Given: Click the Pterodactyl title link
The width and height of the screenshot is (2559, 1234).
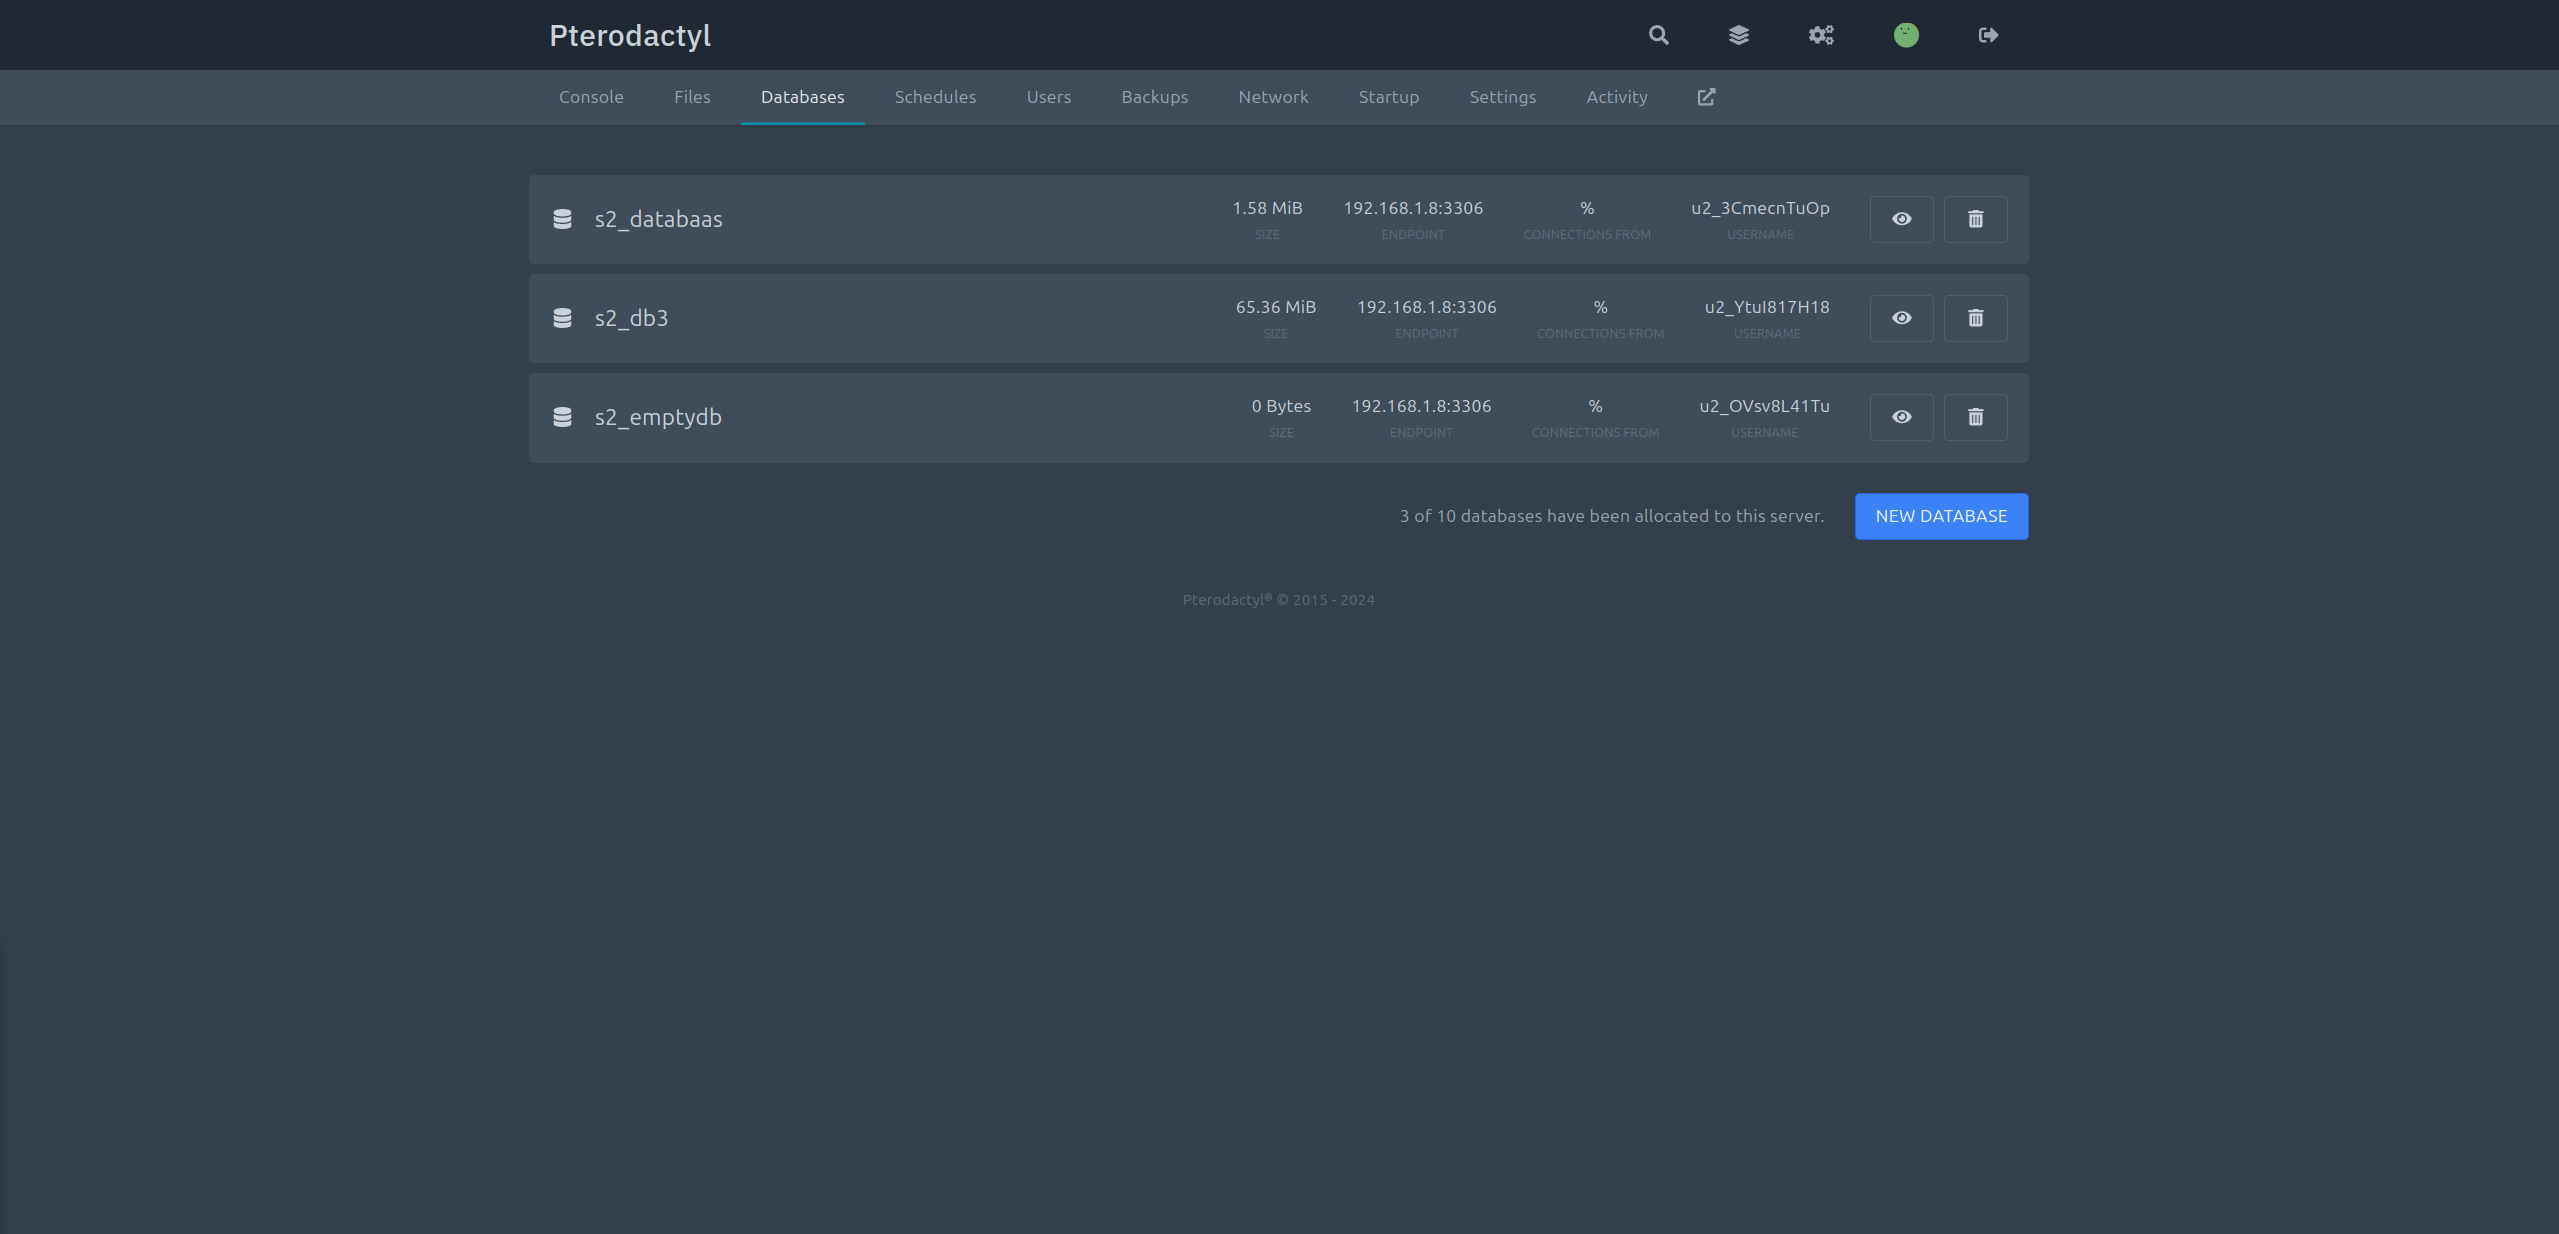Looking at the screenshot, I should pos(629,35).
